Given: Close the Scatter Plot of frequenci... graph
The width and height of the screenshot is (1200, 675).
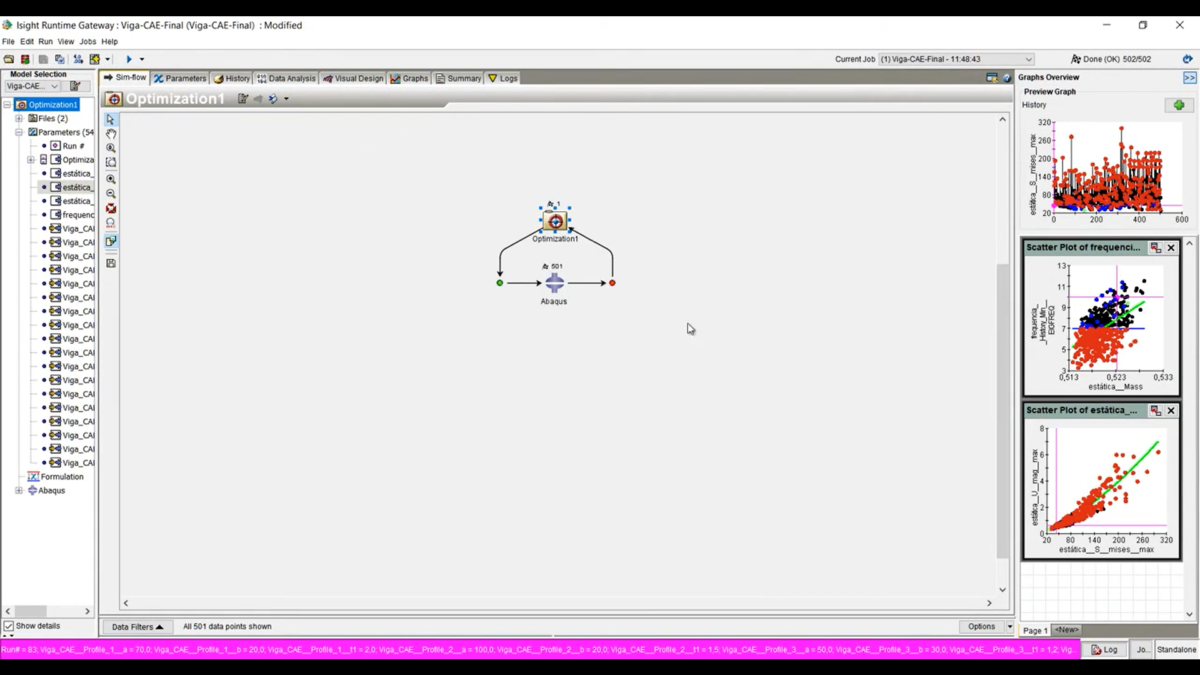Looking at the screenshot, I should tap(1171, 248).
